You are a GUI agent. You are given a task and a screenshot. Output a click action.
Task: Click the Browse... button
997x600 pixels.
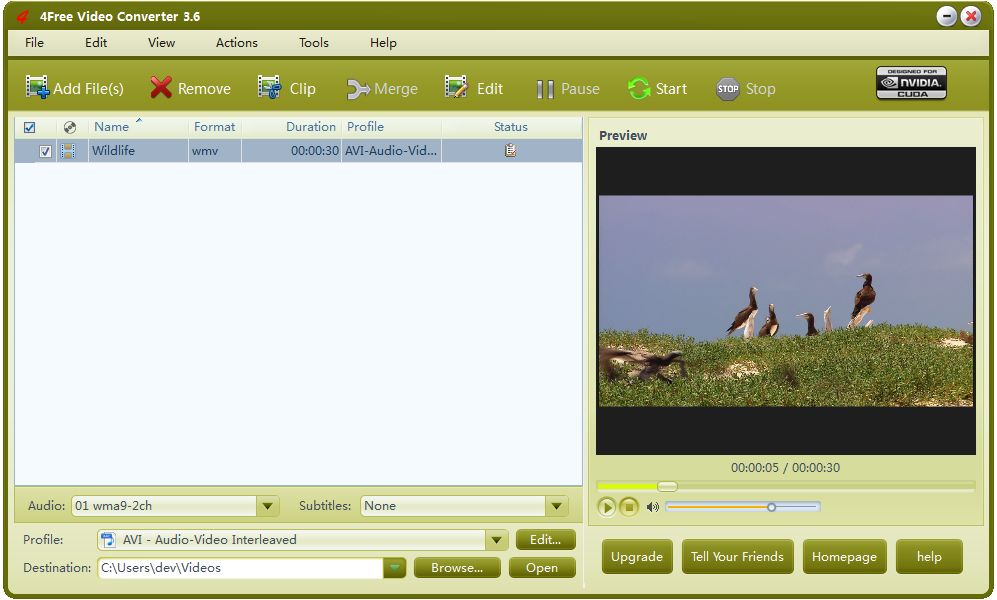tap(457, 568)
